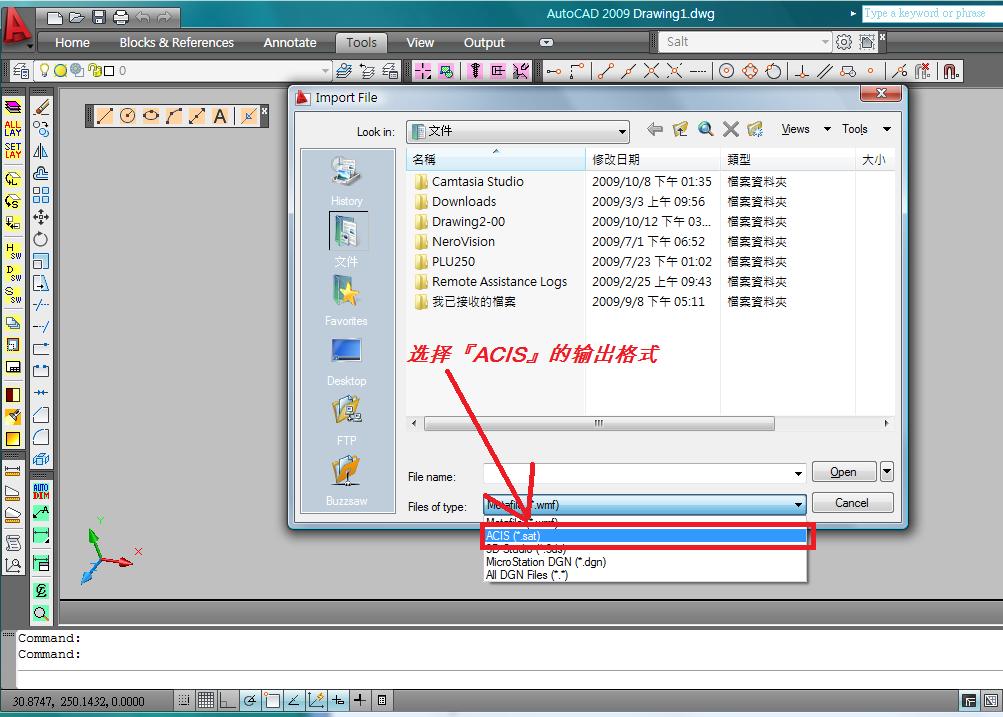Click the Undo arrow in quick access toolbar
1003x717 pixels.
(143, 17)
